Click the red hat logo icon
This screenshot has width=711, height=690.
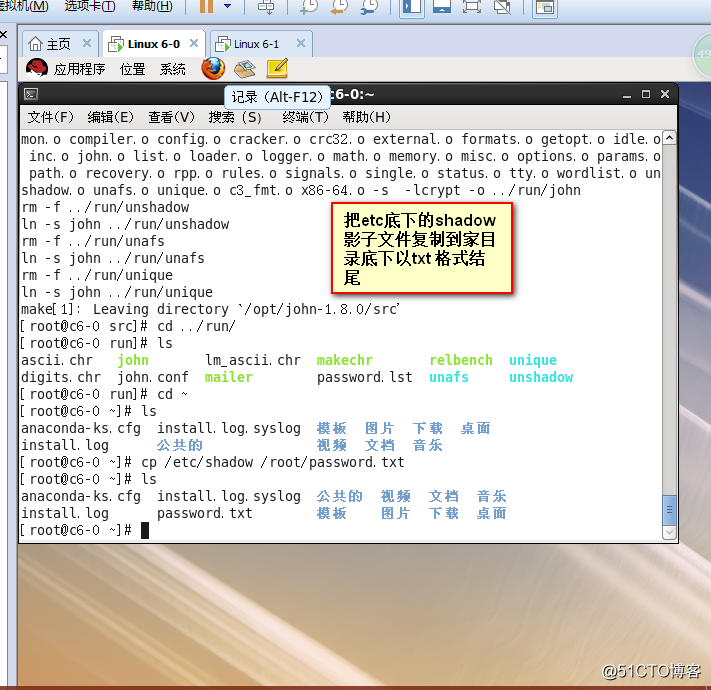(37, 68)
